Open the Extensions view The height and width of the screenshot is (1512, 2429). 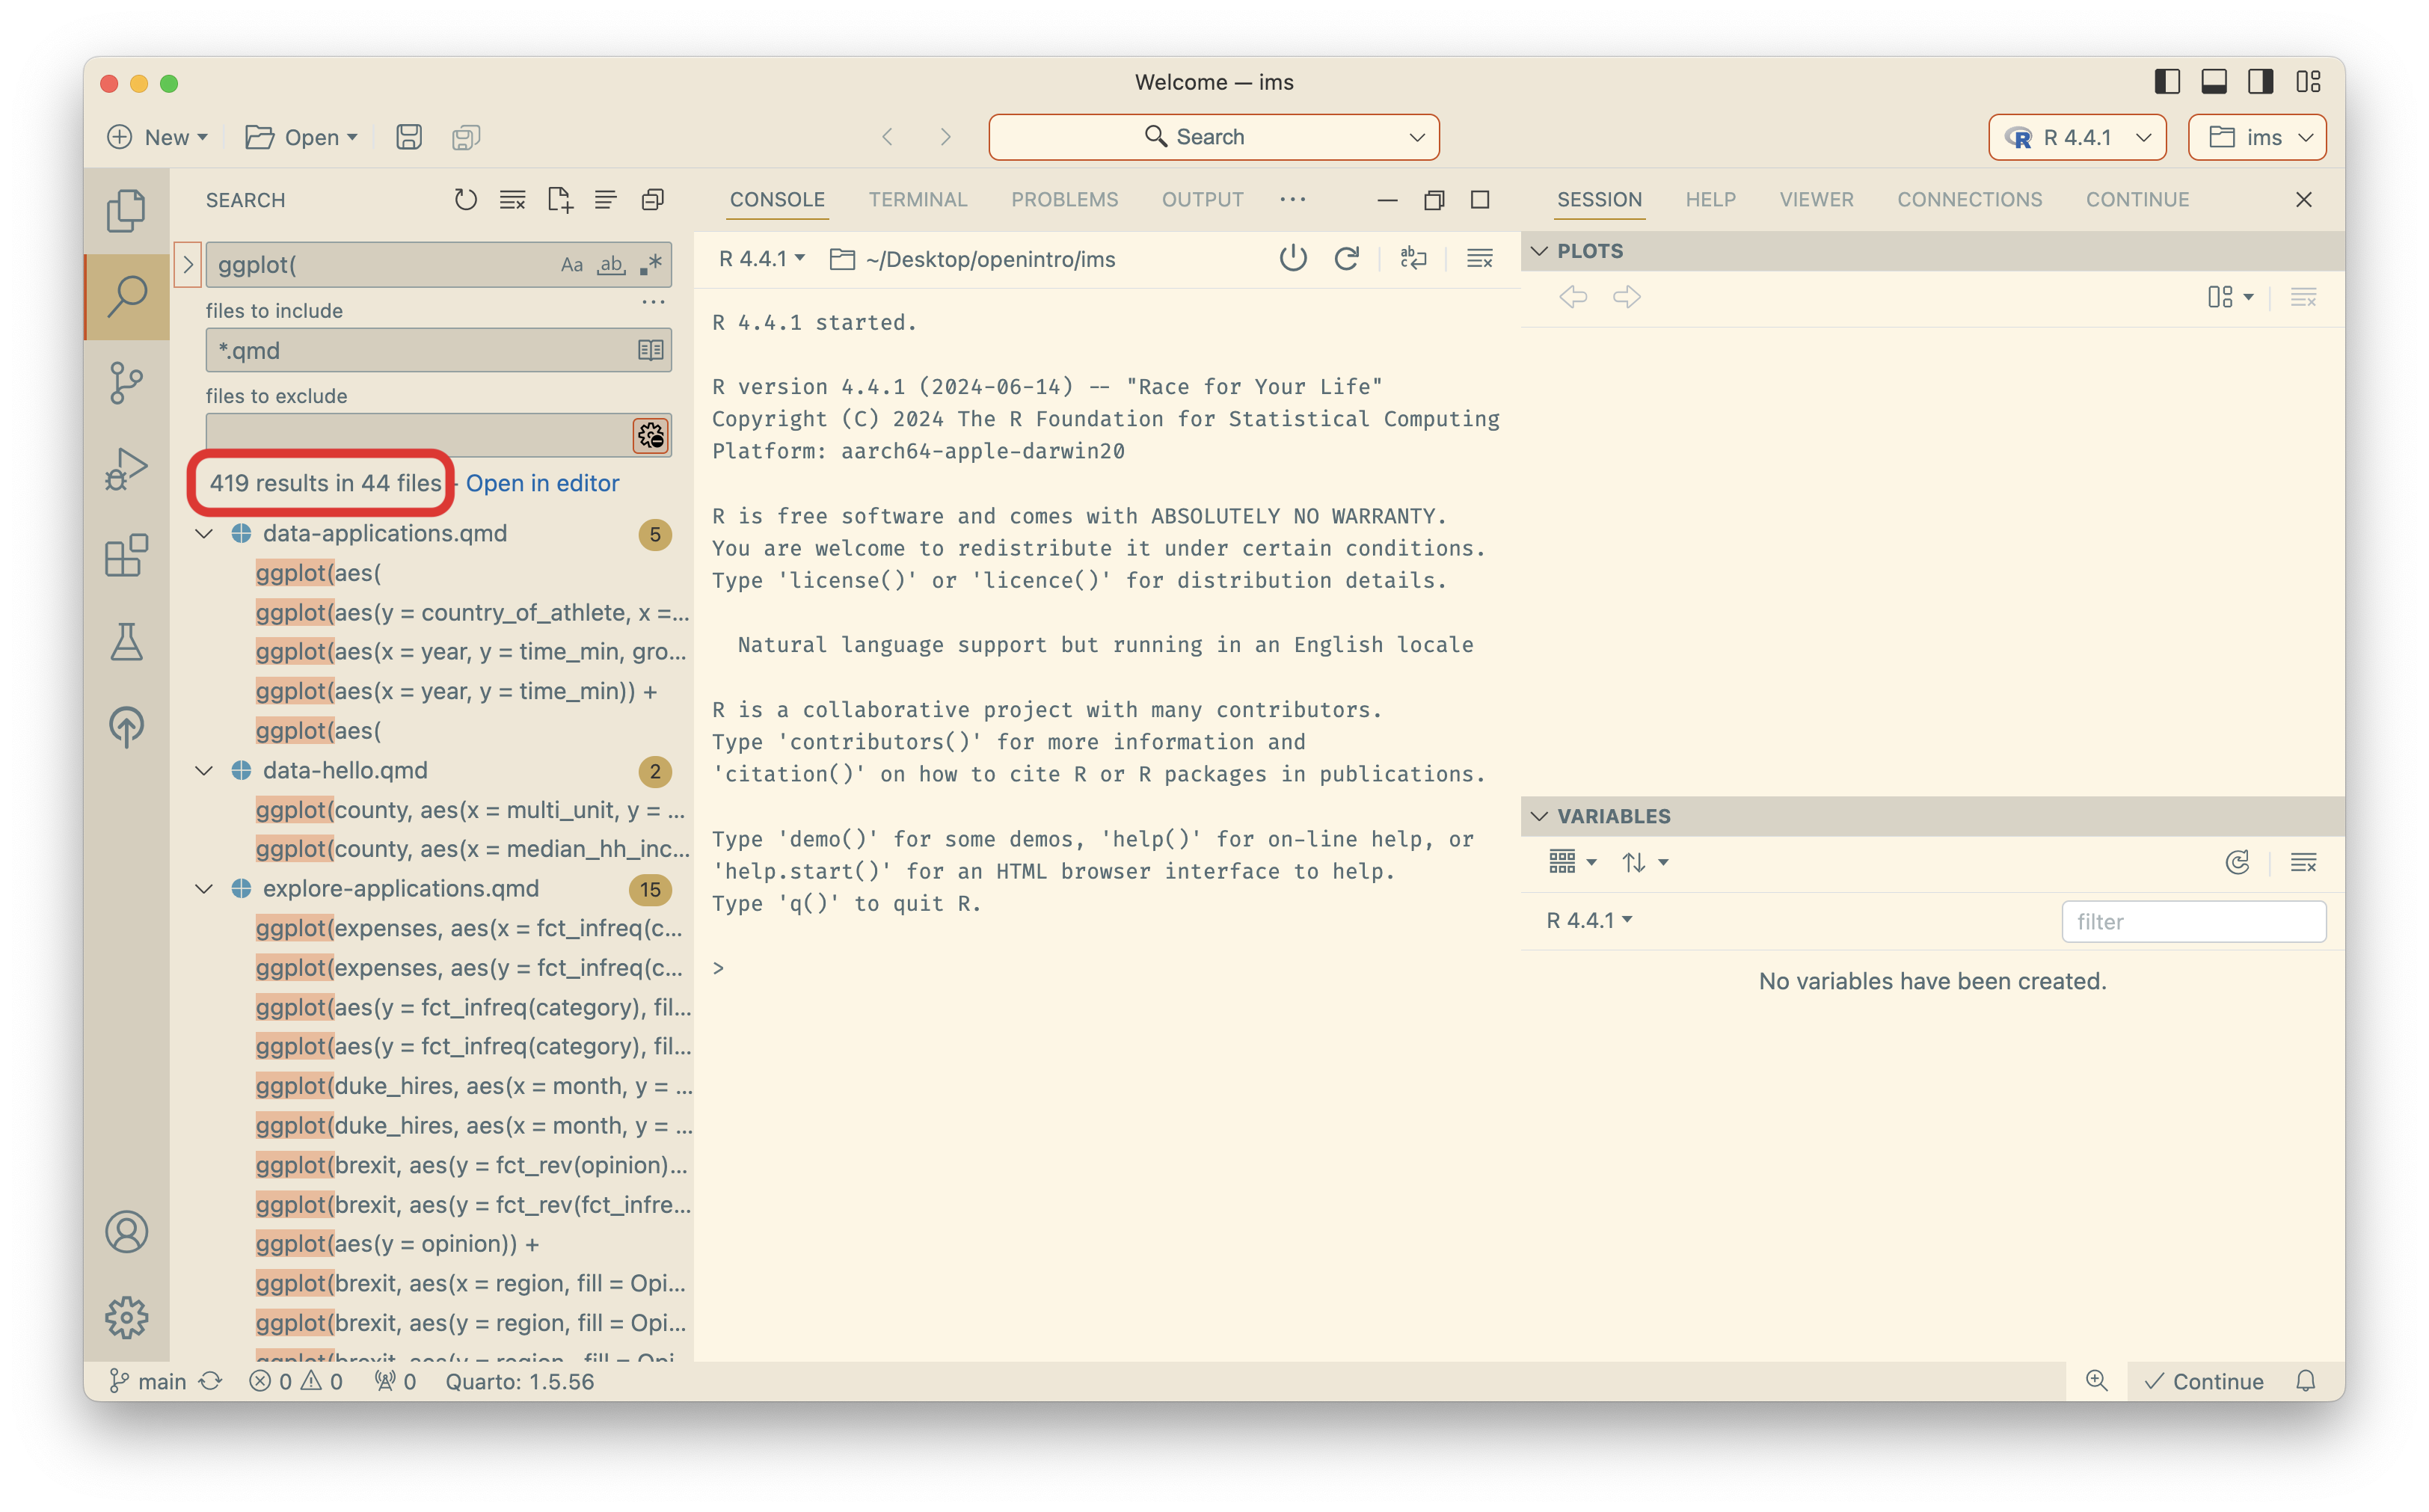[126, 555]
